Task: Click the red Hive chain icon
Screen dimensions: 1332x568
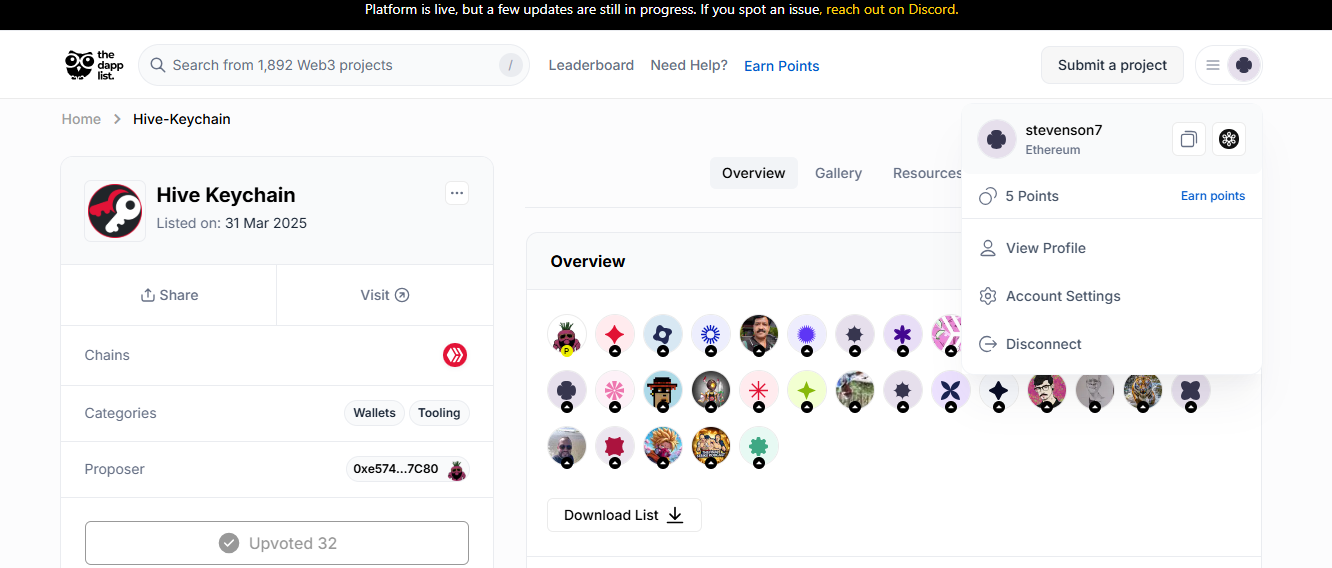Action: tap(455, 355)
